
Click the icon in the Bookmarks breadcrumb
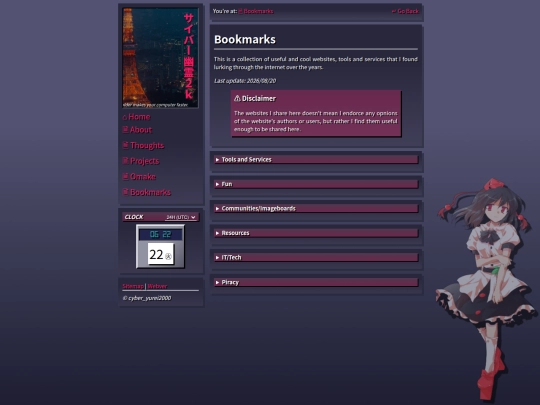[240, 11]
